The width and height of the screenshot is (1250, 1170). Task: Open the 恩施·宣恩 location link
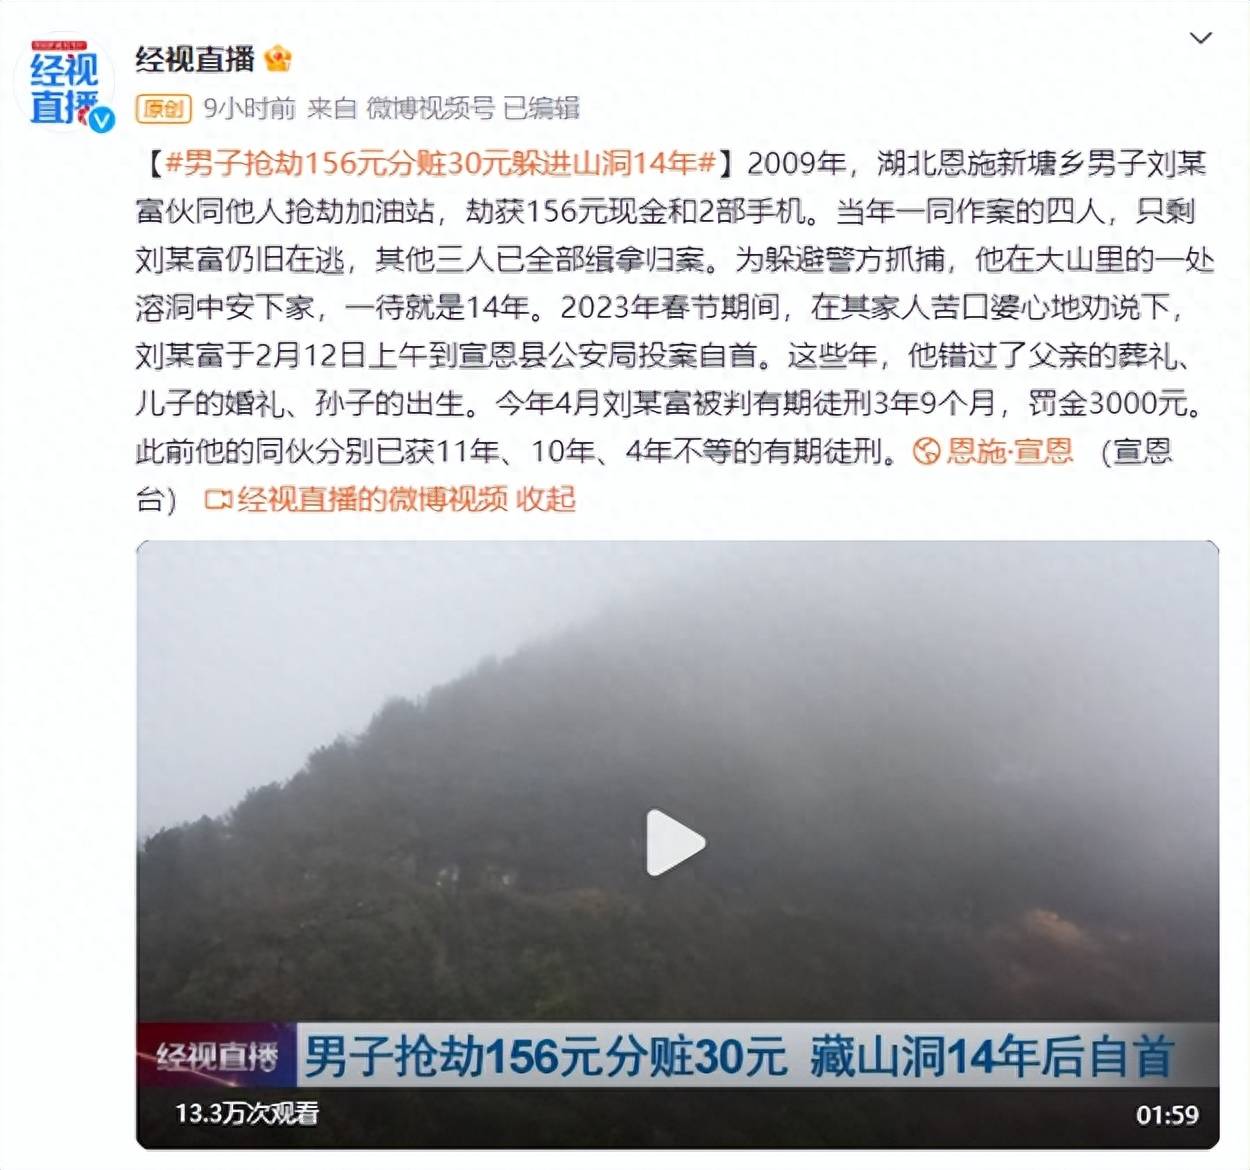tap(1009, 451)
